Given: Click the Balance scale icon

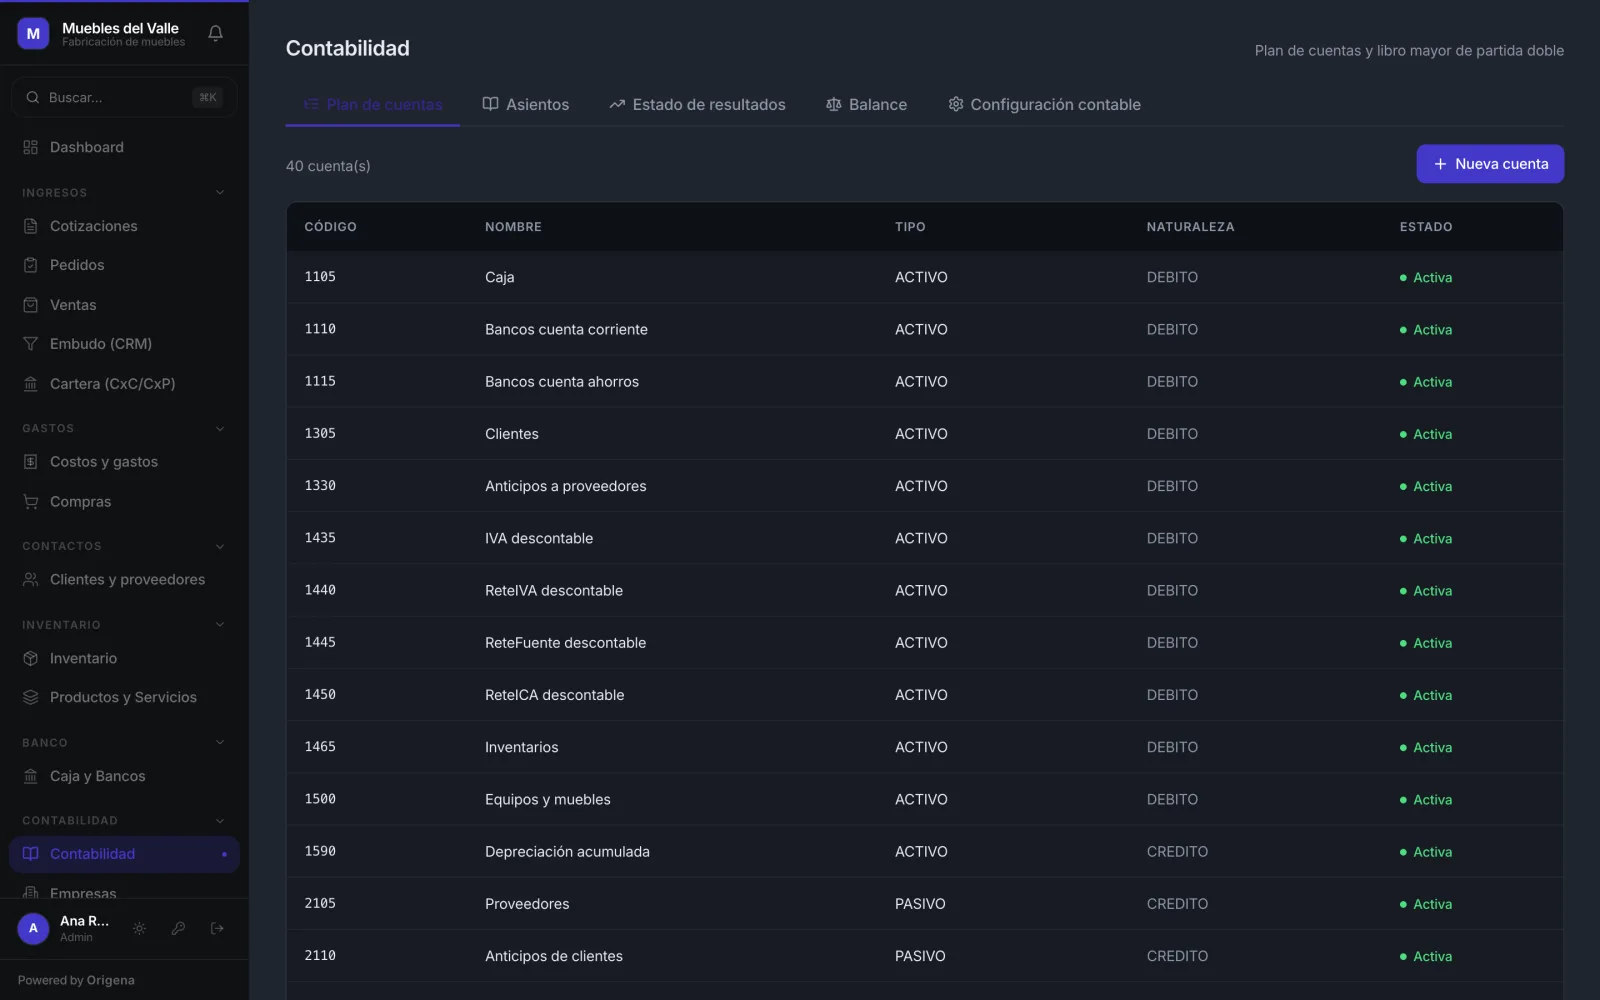Looking at the screenshot, I should click(x=833, y=104).
